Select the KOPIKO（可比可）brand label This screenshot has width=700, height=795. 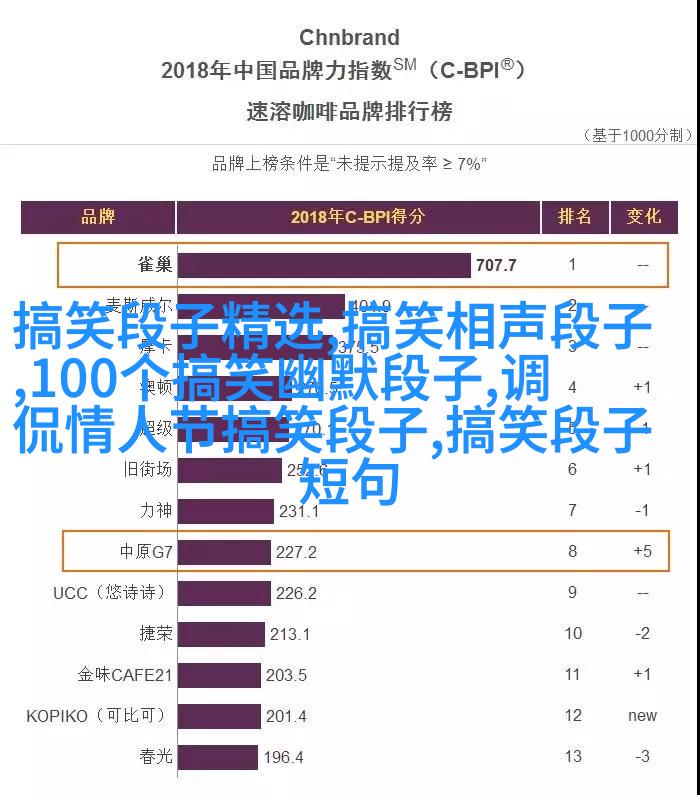click(x=99, y=716)
